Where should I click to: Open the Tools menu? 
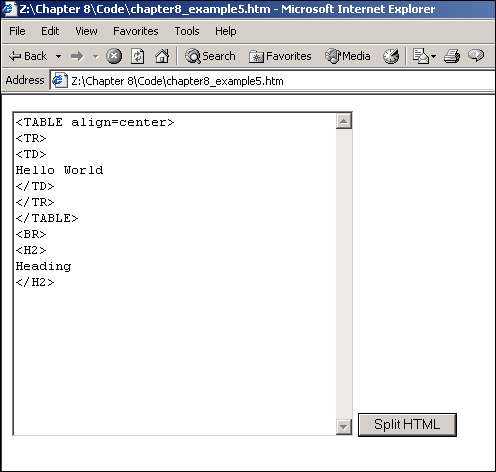tap(187, 31)
